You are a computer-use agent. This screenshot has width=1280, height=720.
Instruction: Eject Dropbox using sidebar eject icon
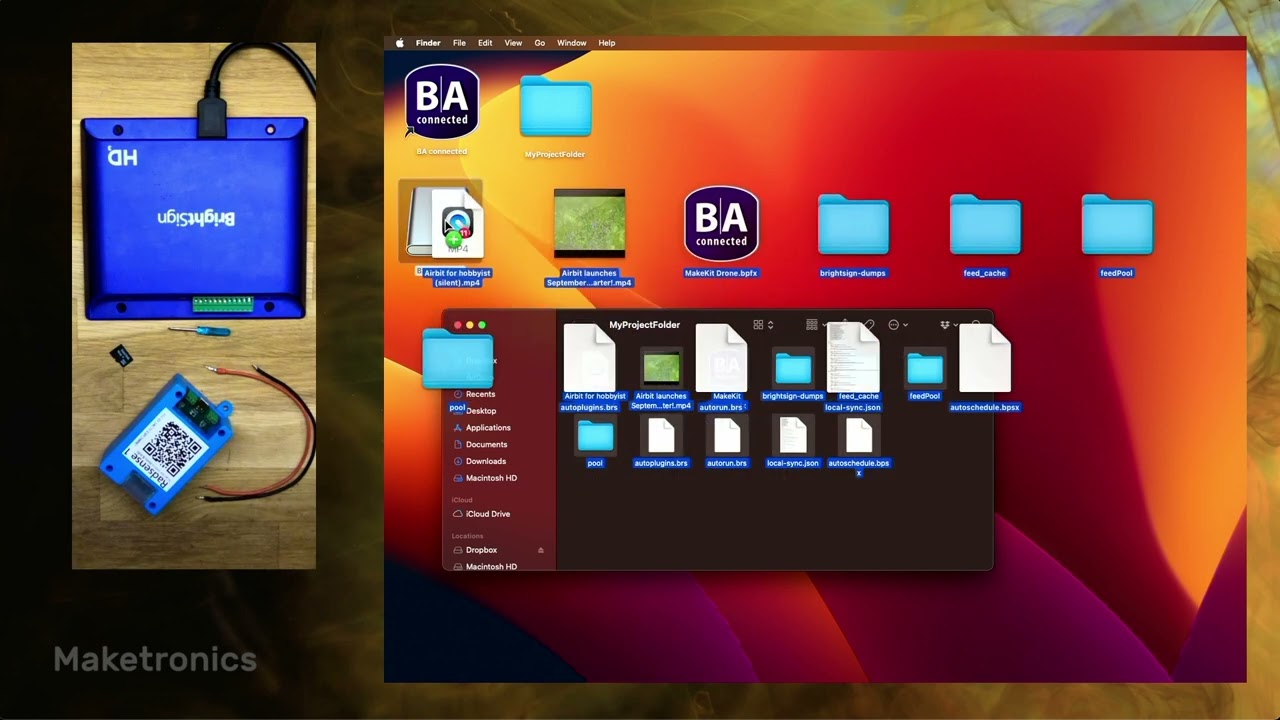[x=541, y=550]
